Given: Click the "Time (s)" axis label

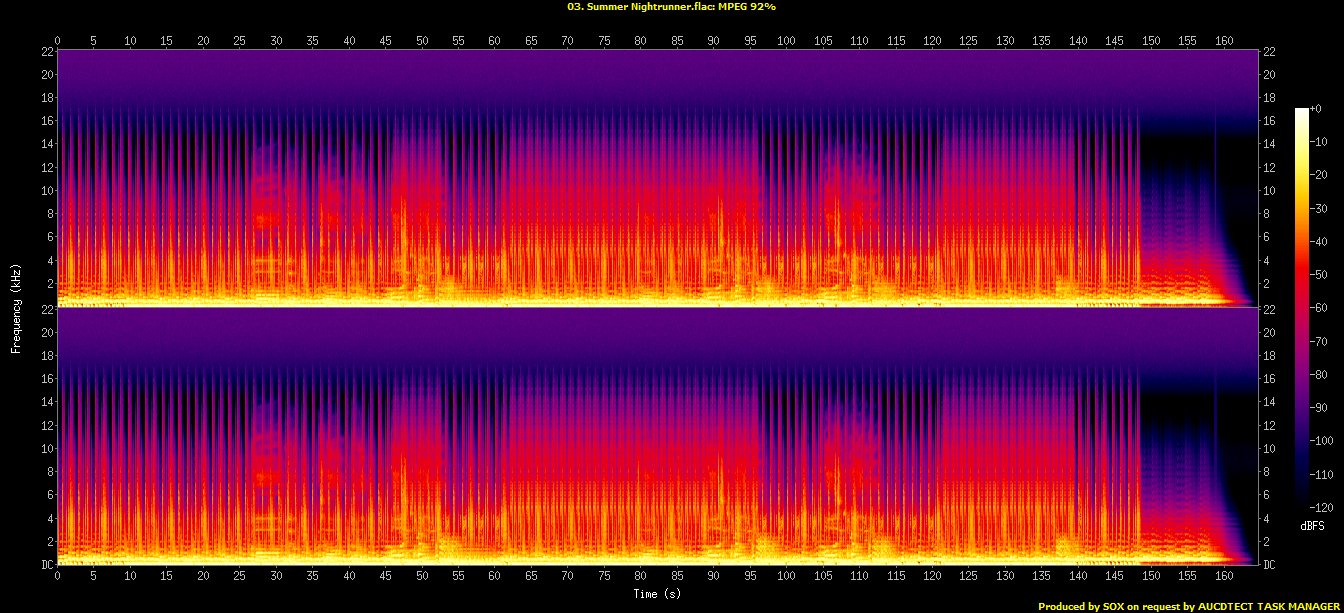Looking at the screenshot, I should click(657, 593).
